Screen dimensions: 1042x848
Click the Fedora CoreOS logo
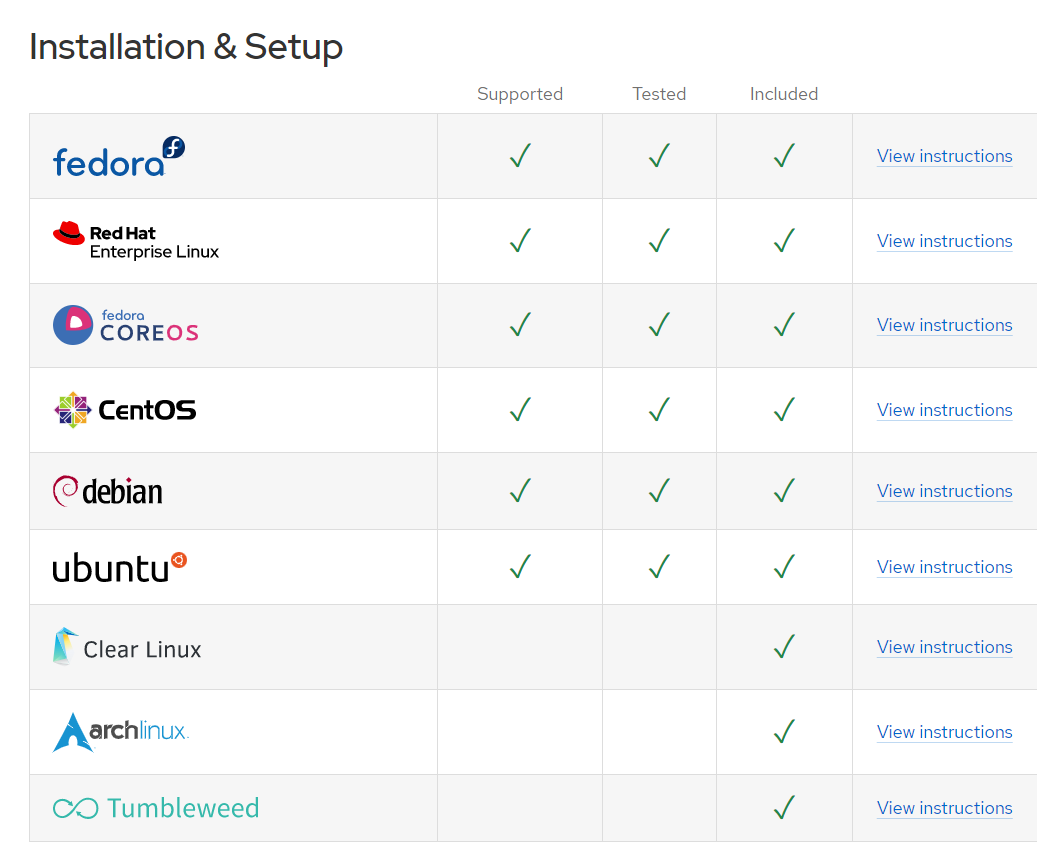[126, 325]
